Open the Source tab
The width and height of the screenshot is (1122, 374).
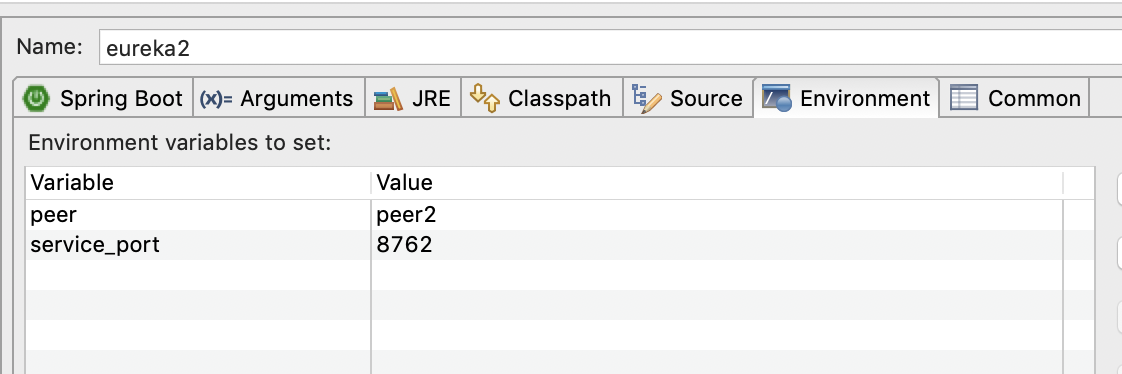pyautogui.click(x=688, y=98)
